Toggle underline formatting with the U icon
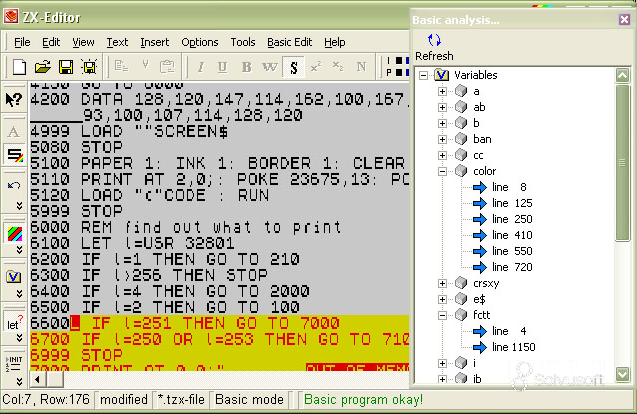The height and width of the screenshot is (414, 637). point(222,67)
